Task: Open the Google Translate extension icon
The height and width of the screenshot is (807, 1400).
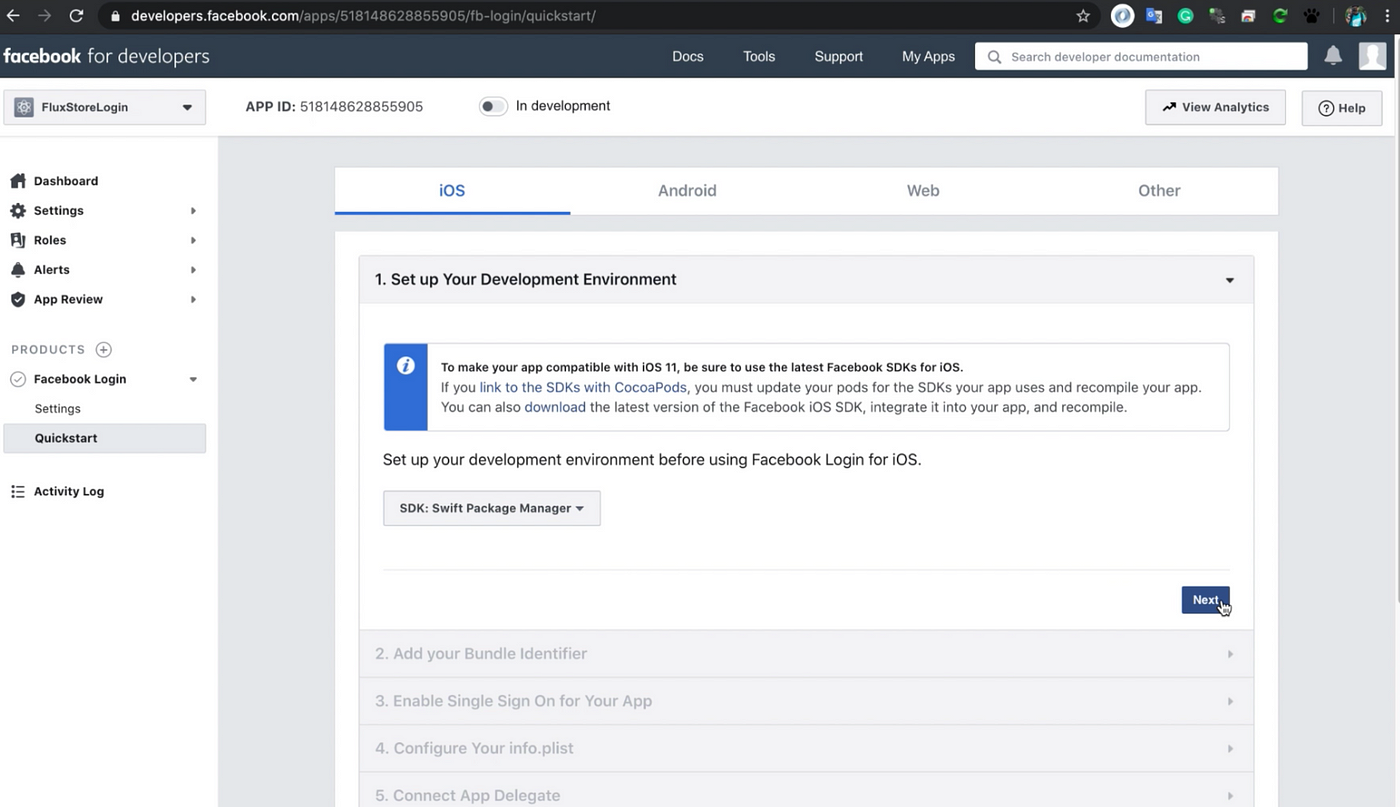Action: point(1154,16)
